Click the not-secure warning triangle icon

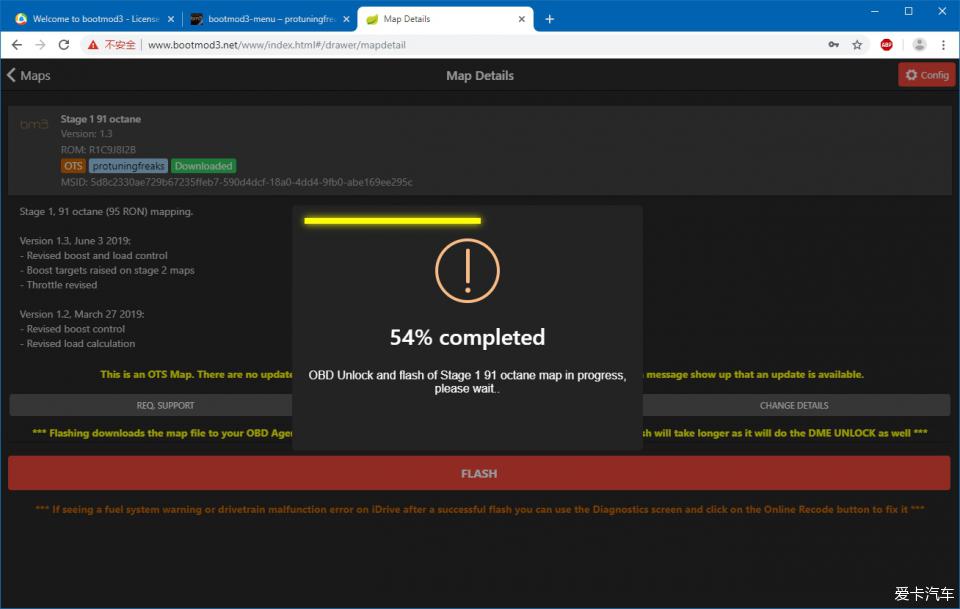tap(92, 45)
